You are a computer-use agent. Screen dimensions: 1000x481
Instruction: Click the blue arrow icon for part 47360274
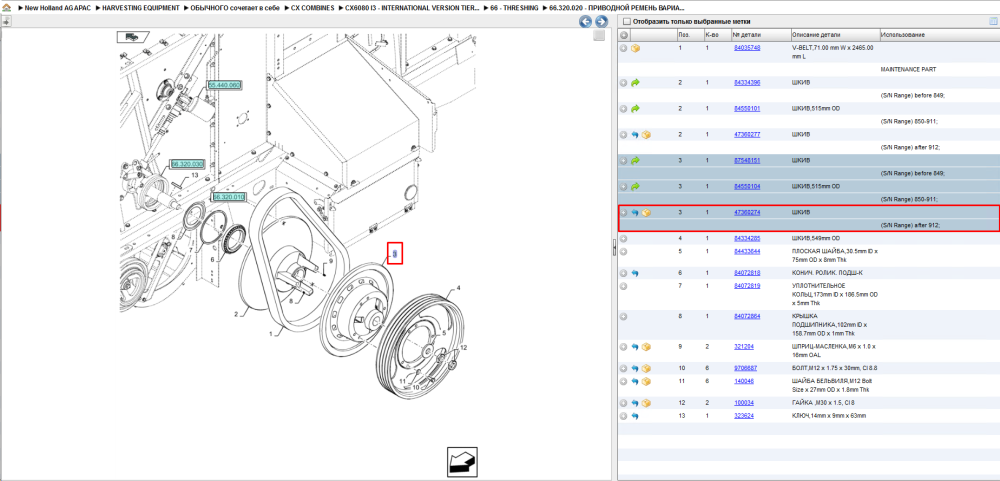[635, 212]
